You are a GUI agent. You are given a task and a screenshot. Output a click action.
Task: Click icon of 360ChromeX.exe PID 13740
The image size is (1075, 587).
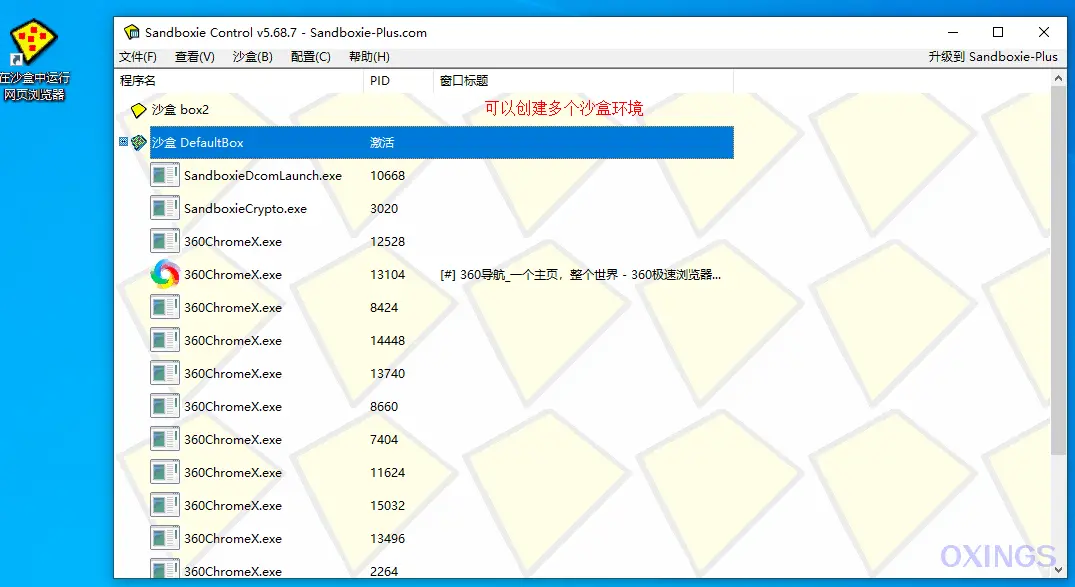click(x=165, y=373)
